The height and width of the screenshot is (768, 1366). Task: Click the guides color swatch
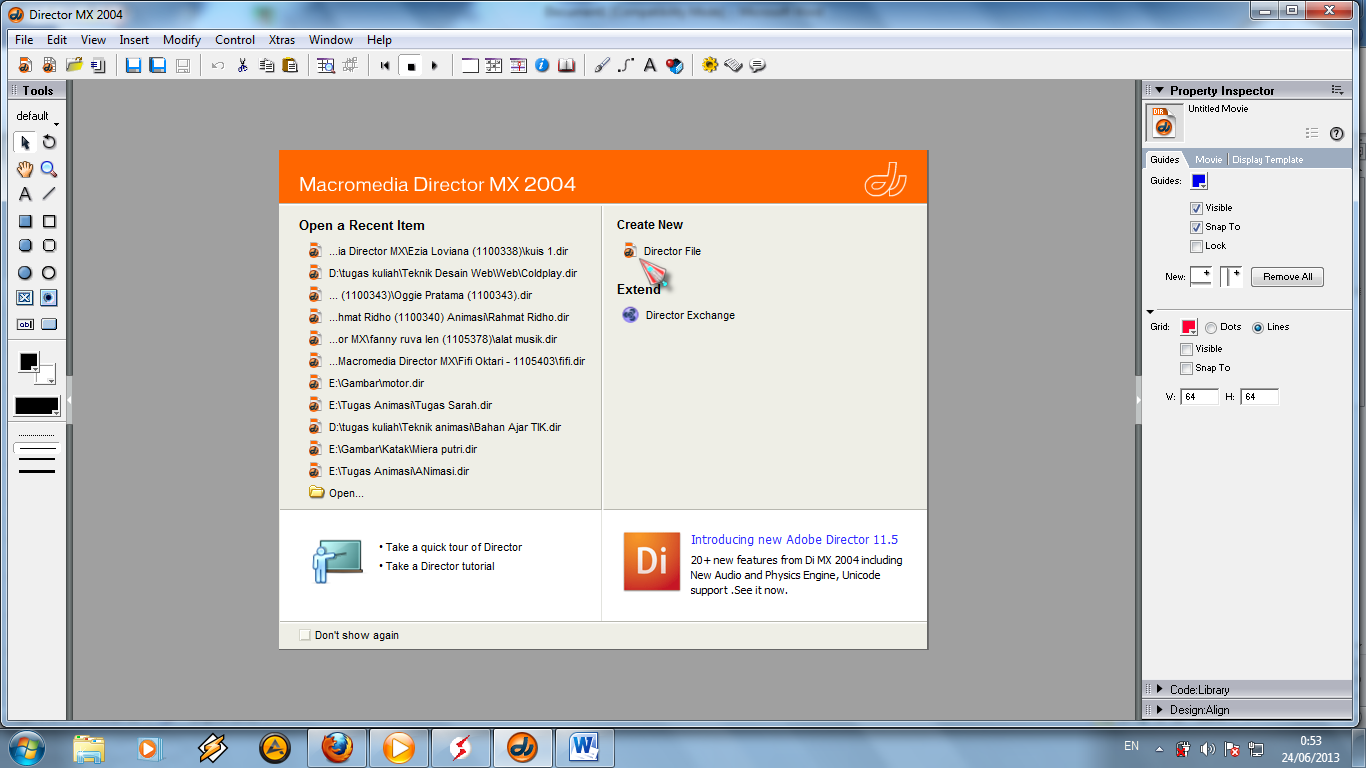(x=1197, y=181)
